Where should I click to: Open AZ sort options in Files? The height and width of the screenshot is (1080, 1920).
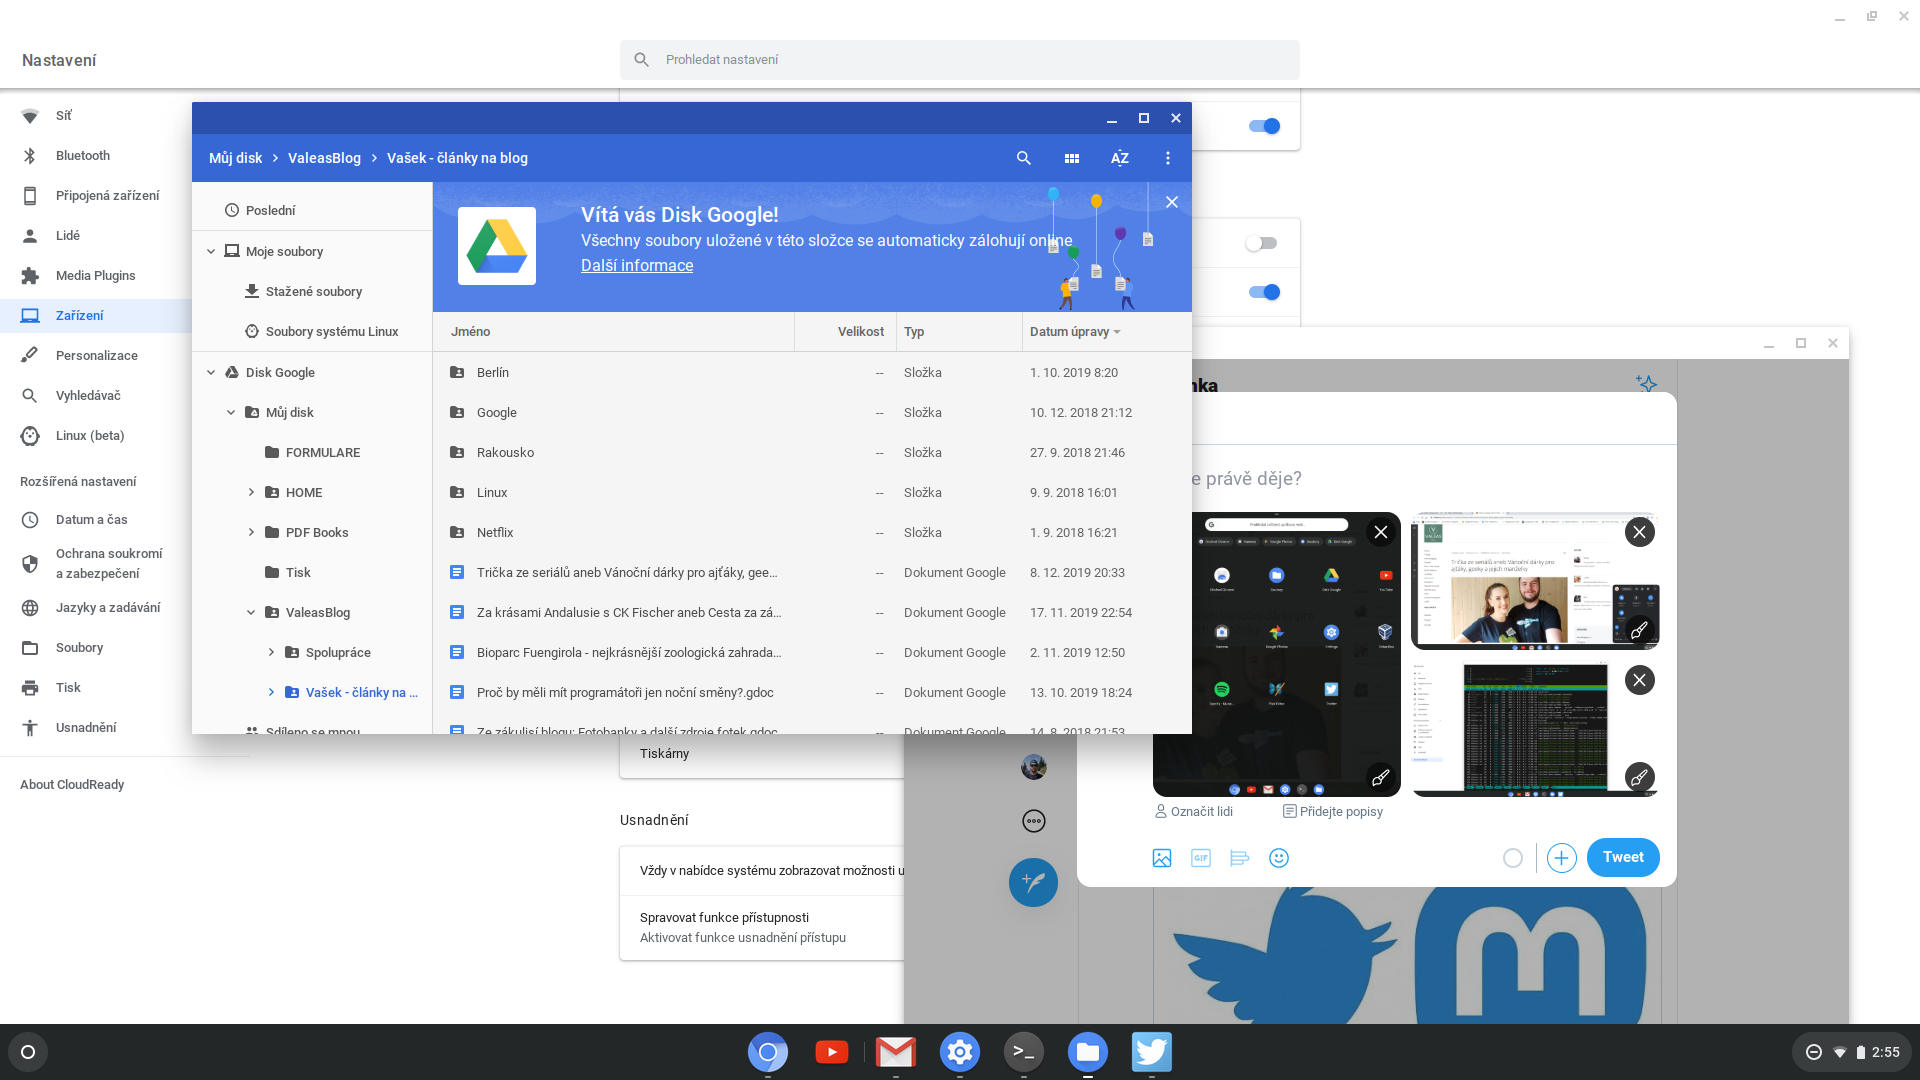click(1119, 158)
